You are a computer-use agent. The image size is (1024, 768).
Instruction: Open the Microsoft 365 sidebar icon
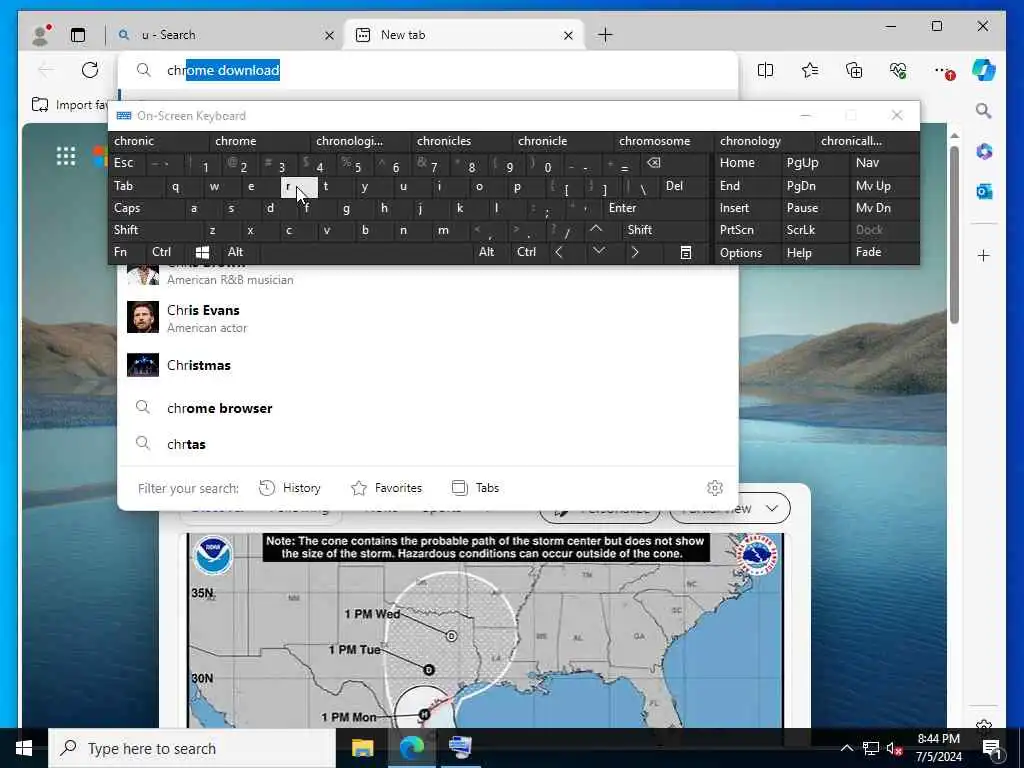coord(984,152)
